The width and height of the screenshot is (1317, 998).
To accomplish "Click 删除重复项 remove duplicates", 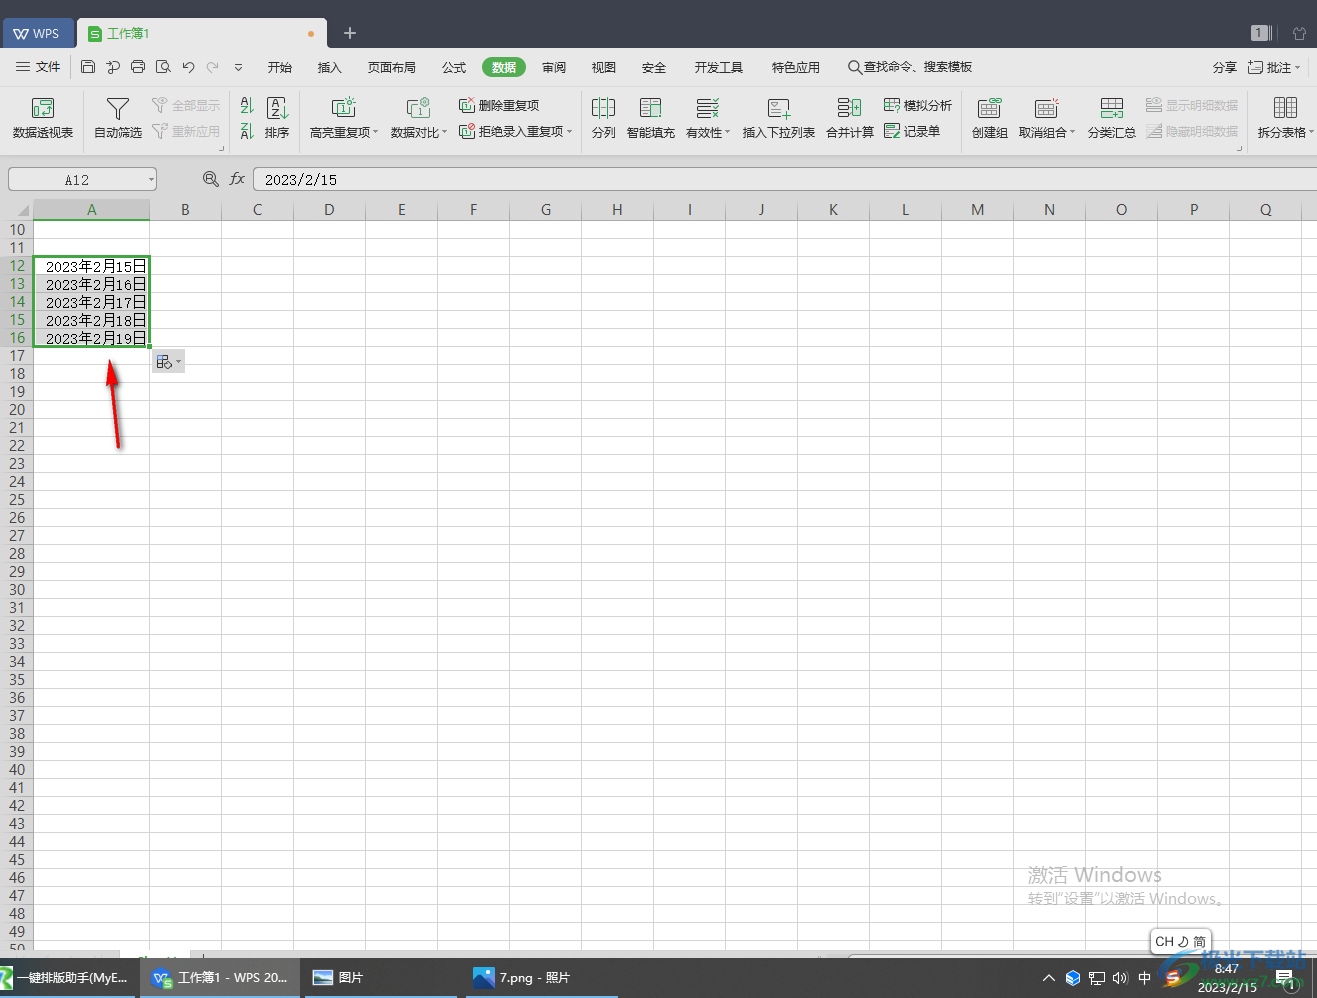I will 499,105.
